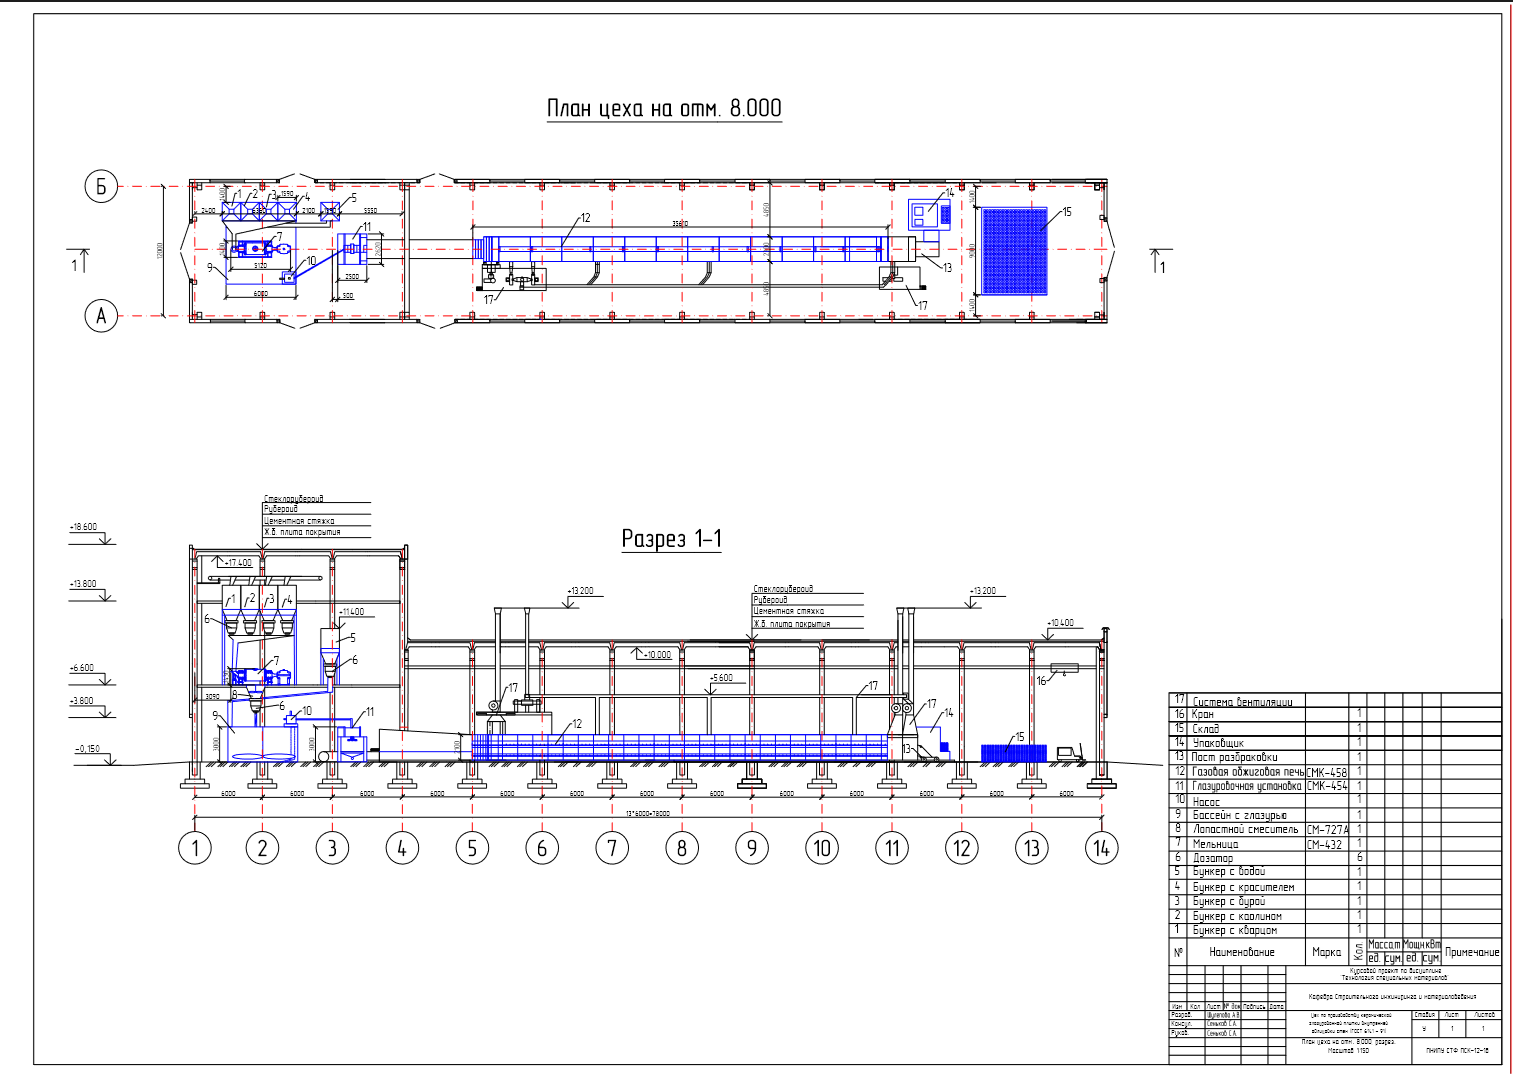Select the +3.800 elevation mark
This screenshot has height=1076, width=1513.
91,707
